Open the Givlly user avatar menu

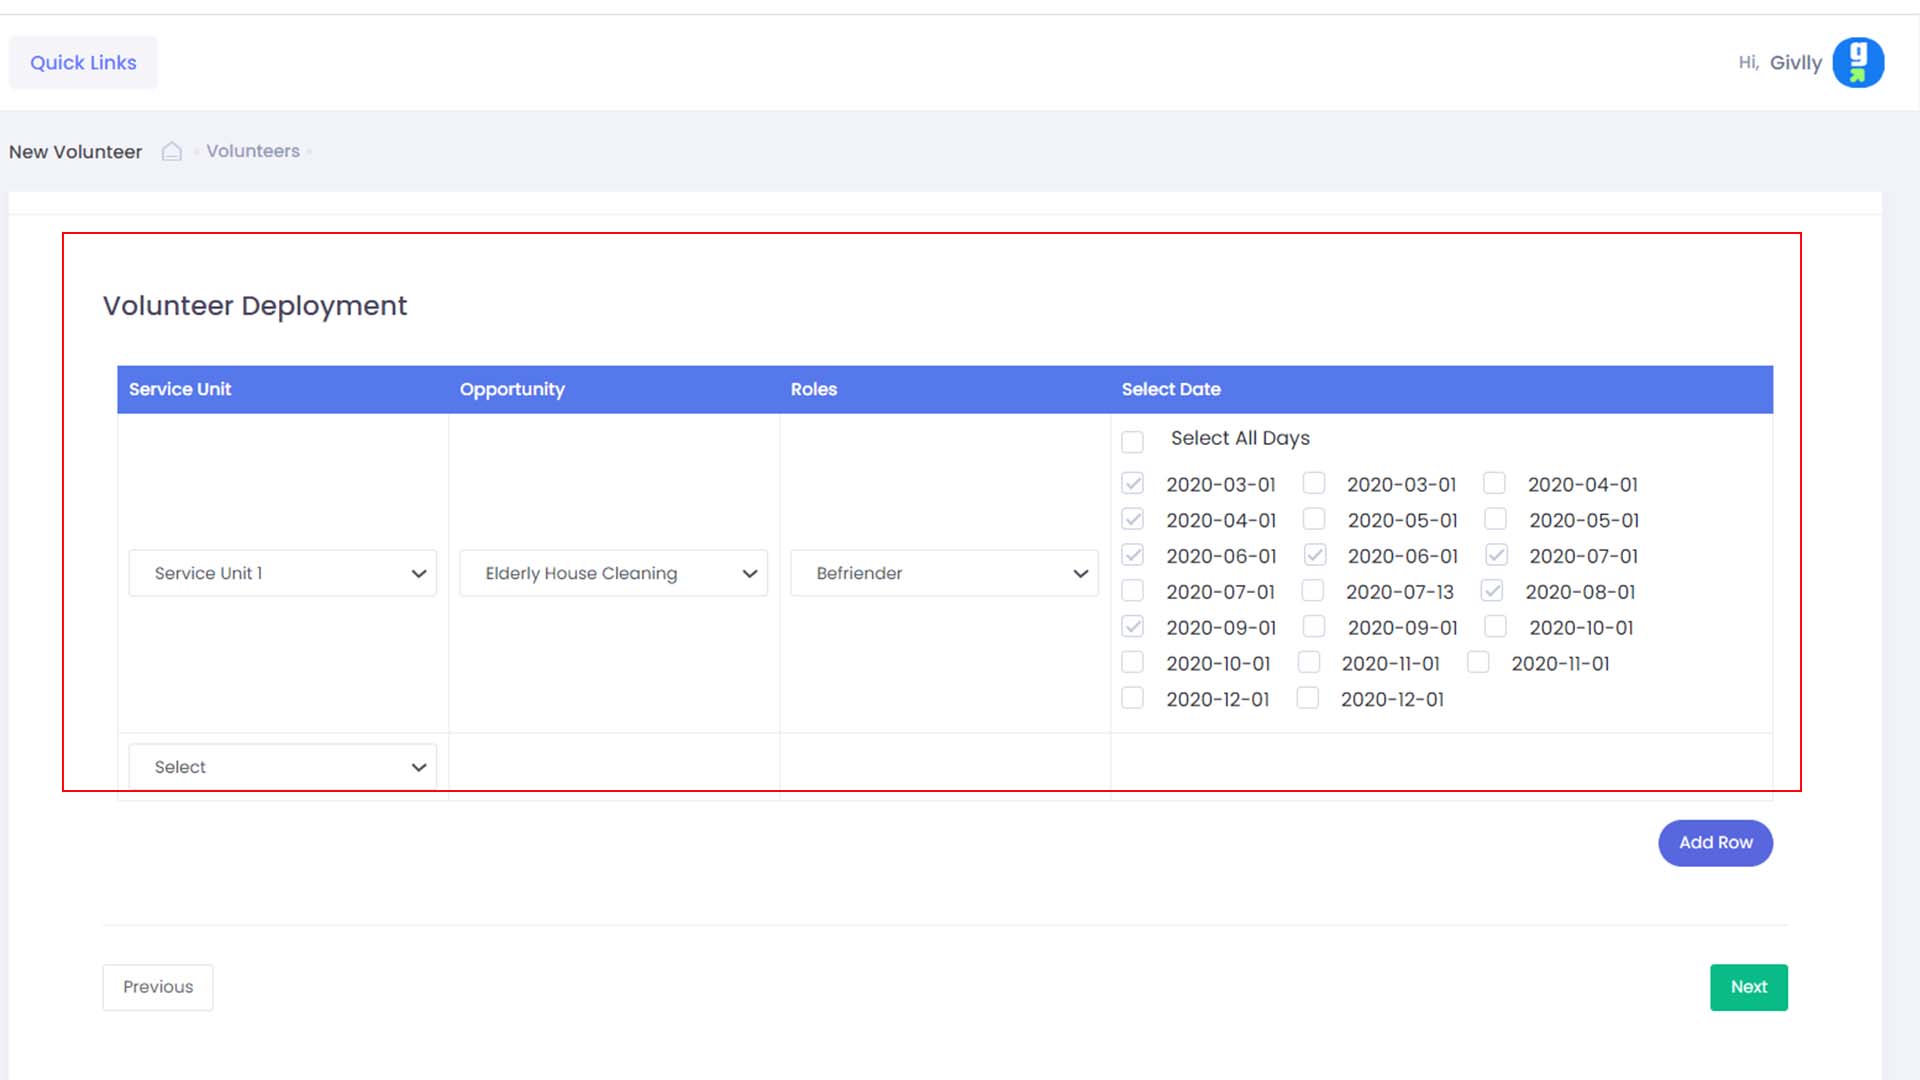point(1858,63)
